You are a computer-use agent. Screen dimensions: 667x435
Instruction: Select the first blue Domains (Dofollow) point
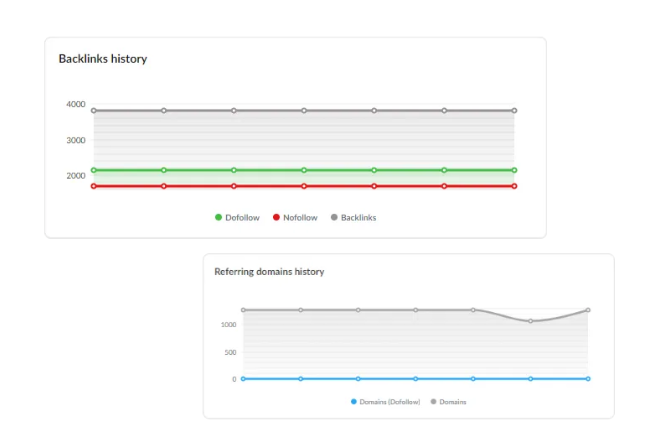pyautogui.click(x=243, y=379)
